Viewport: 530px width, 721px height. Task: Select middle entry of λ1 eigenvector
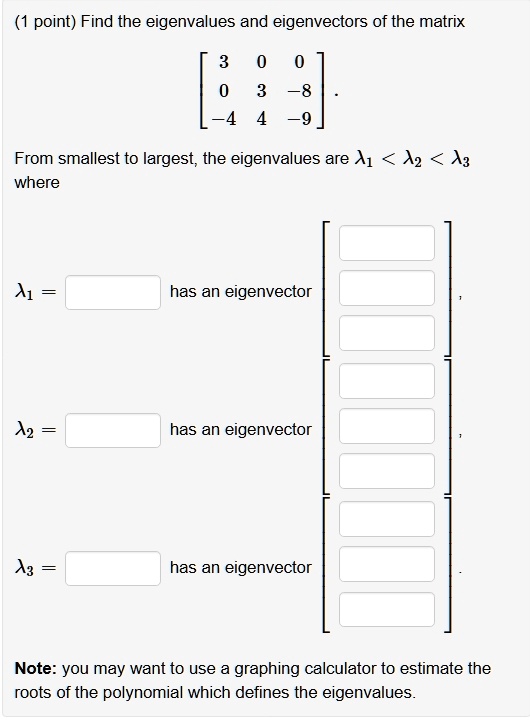click(x=387, y=288)
